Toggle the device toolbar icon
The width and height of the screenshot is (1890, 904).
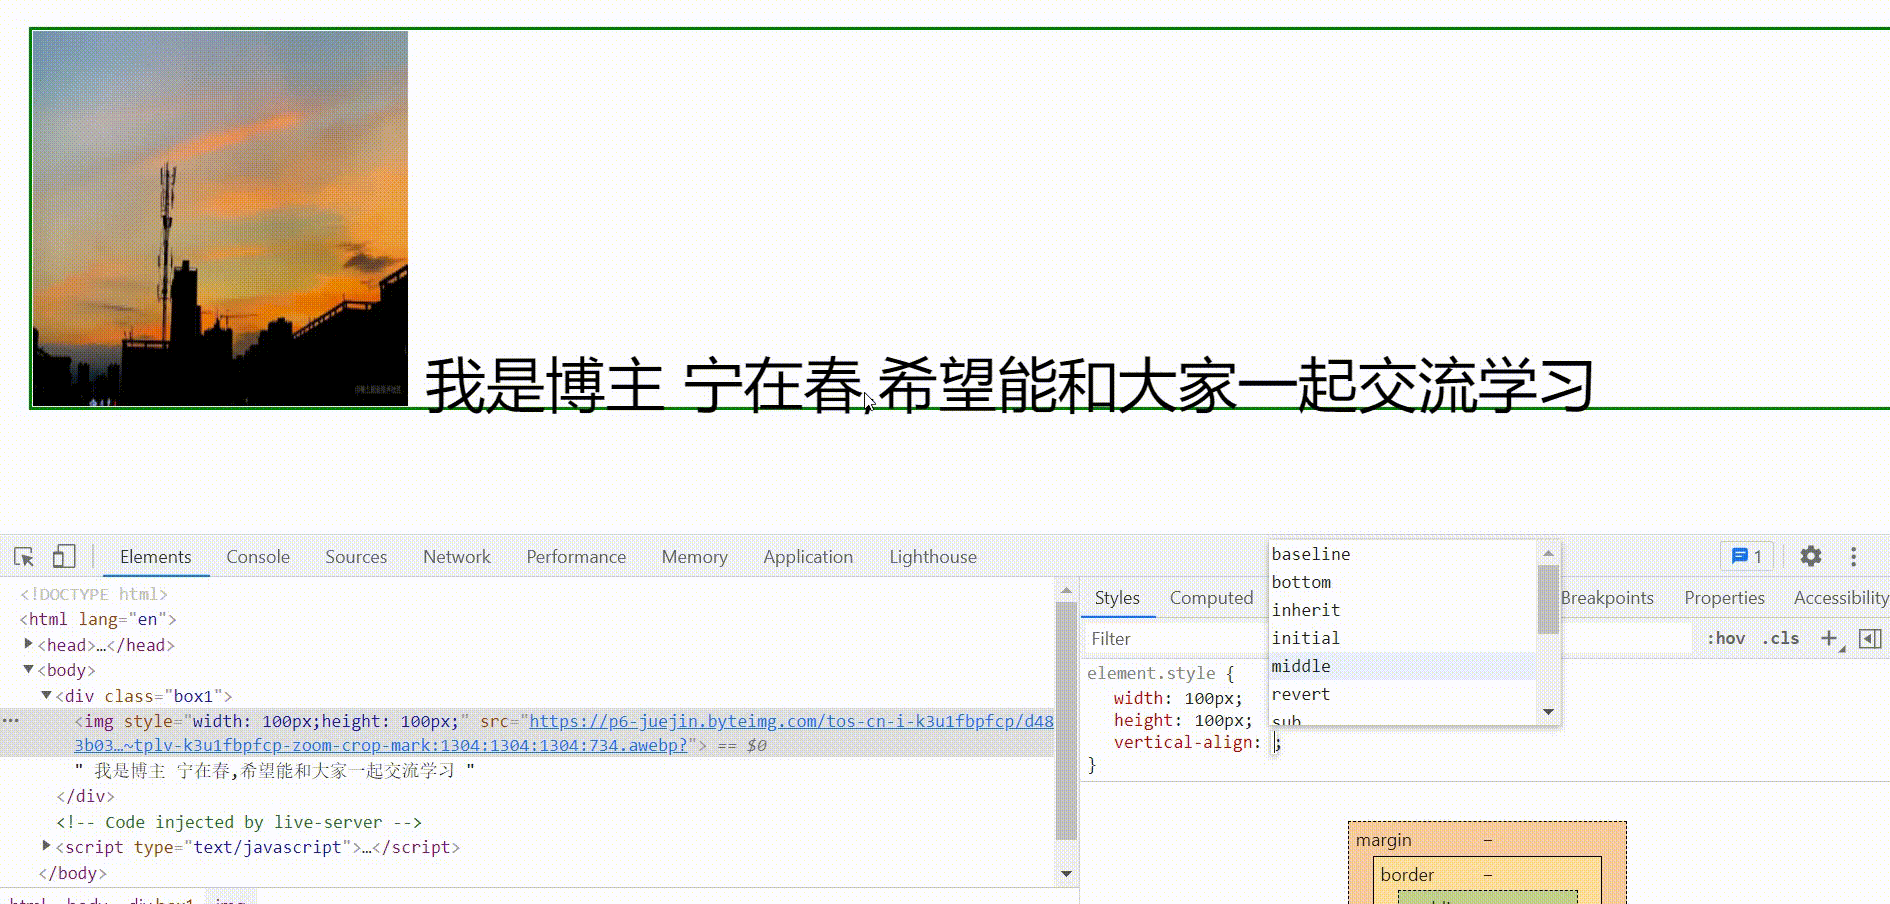(x=64, y=556)
